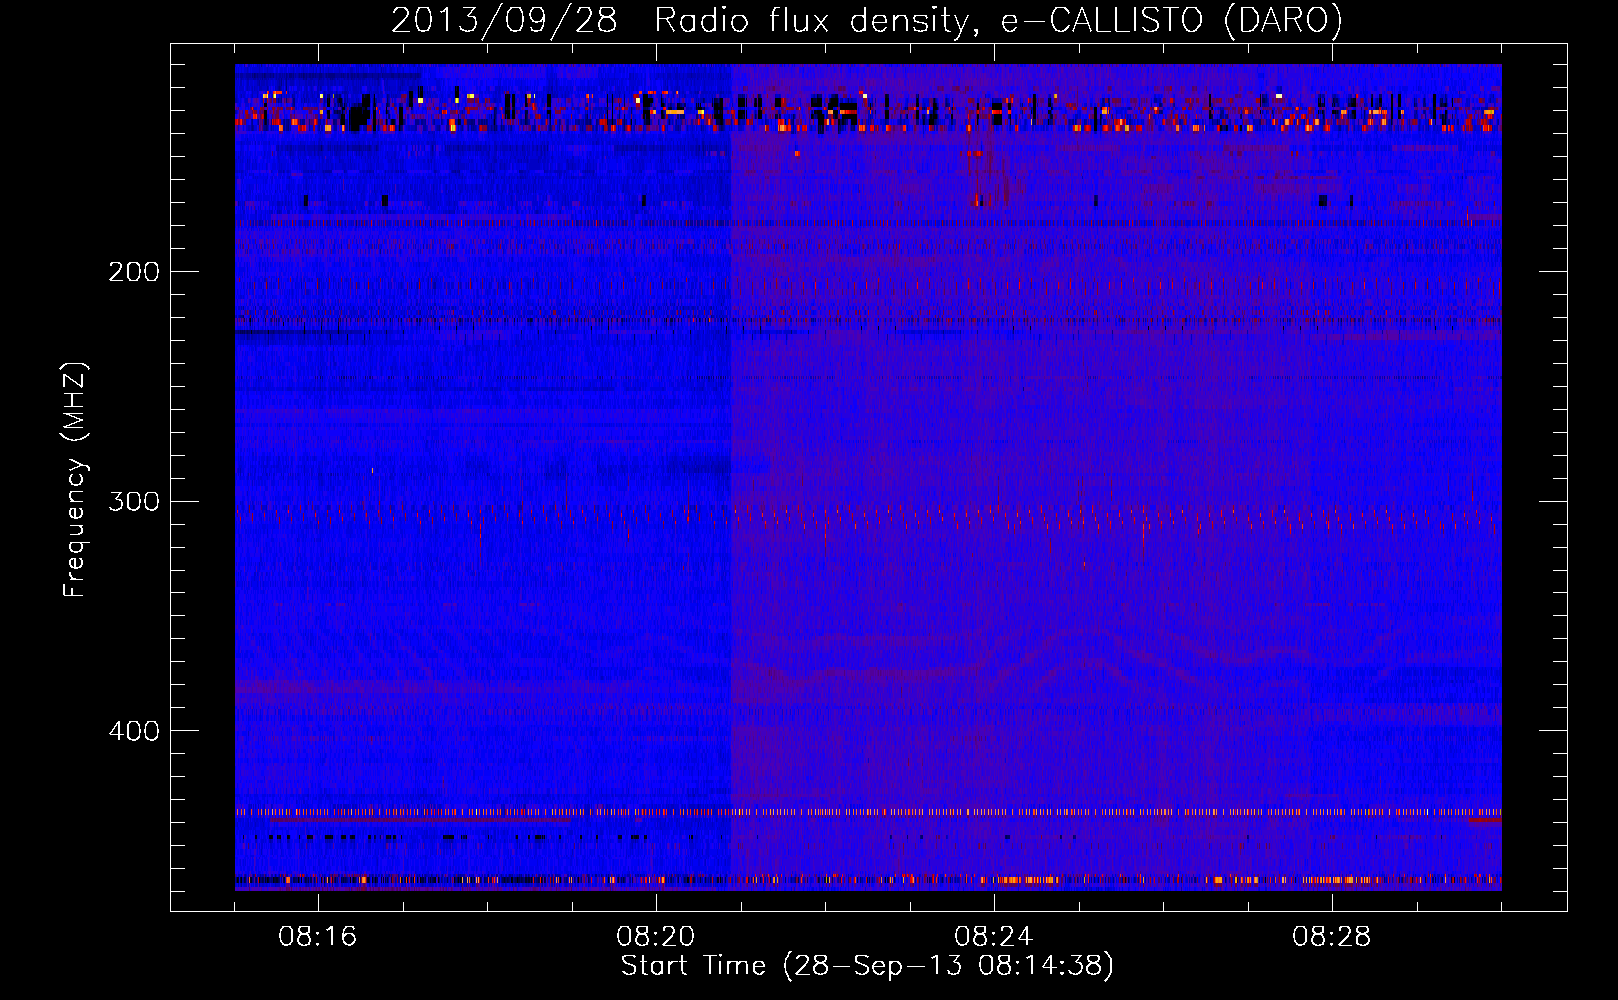Click the 08:16 time tick label
This screenshot has height=1000, width=1618.
pos(318,937)
